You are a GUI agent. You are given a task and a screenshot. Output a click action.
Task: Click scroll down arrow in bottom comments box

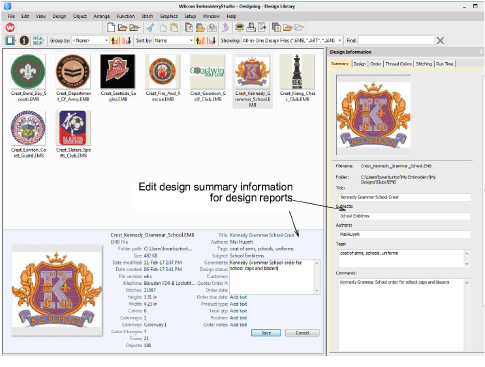[317, 291]
